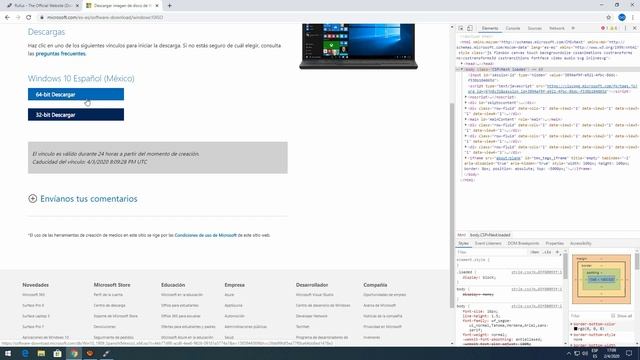640x360 pixels.
Task: Click the margin region of box model
Action: click(x=582, y=259)
